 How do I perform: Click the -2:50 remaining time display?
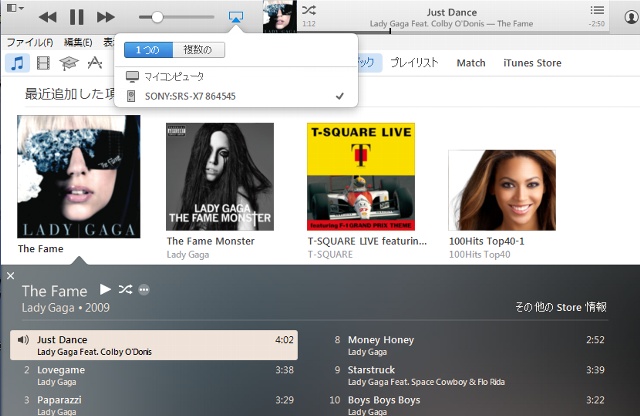(x=597, y=24)
